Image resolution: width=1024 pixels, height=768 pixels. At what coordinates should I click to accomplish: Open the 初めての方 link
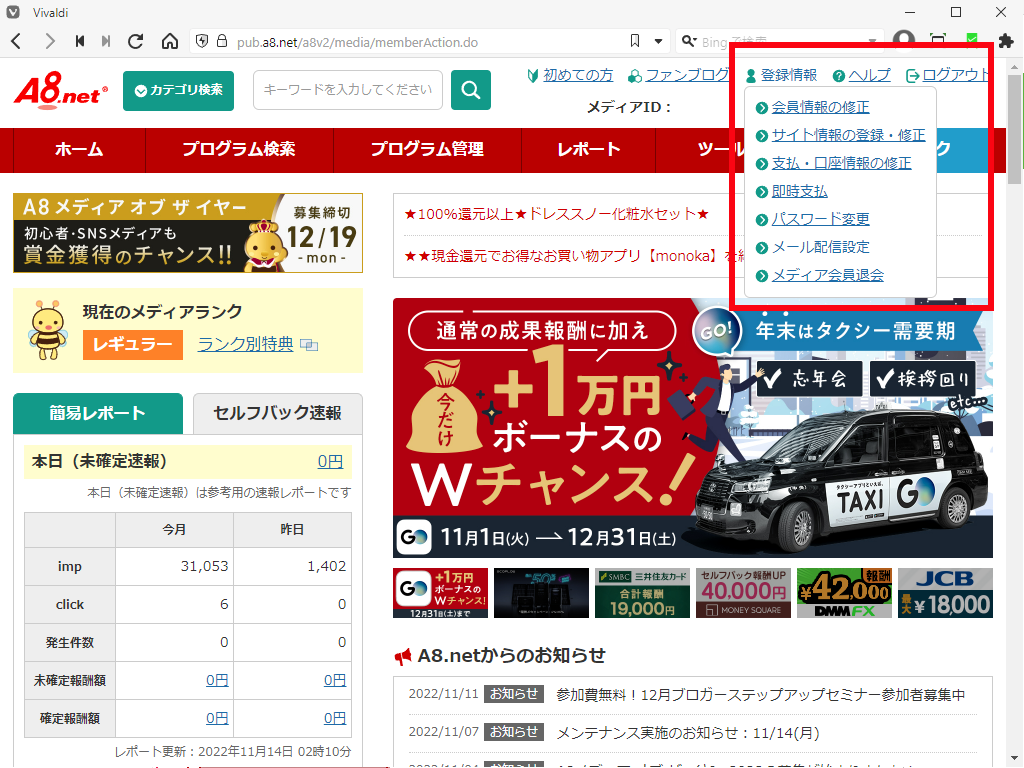[x=578, y=75]
